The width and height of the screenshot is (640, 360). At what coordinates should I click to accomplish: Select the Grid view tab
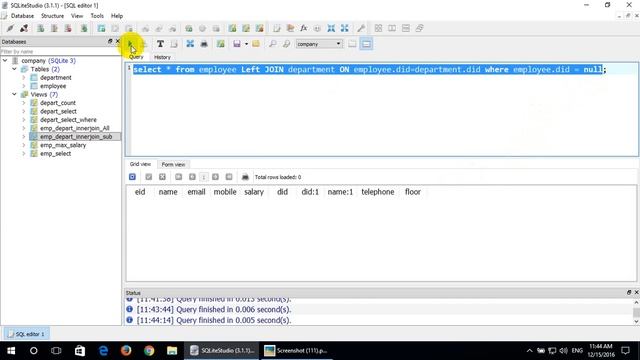tap(140, 164)
